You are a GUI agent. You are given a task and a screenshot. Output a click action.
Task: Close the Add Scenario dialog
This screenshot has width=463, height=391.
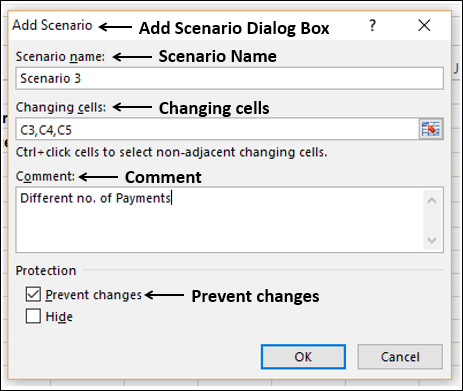tap(424, 25)
